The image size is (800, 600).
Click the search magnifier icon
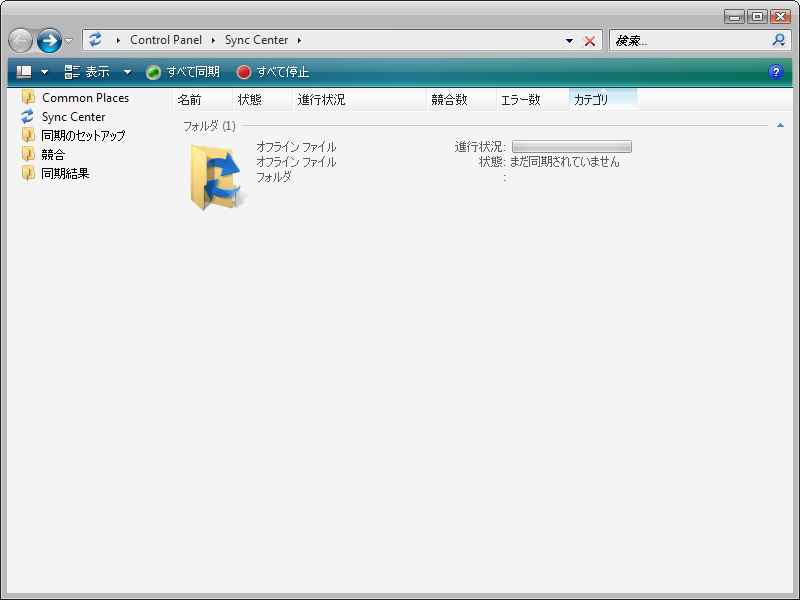tap(779, 40)
